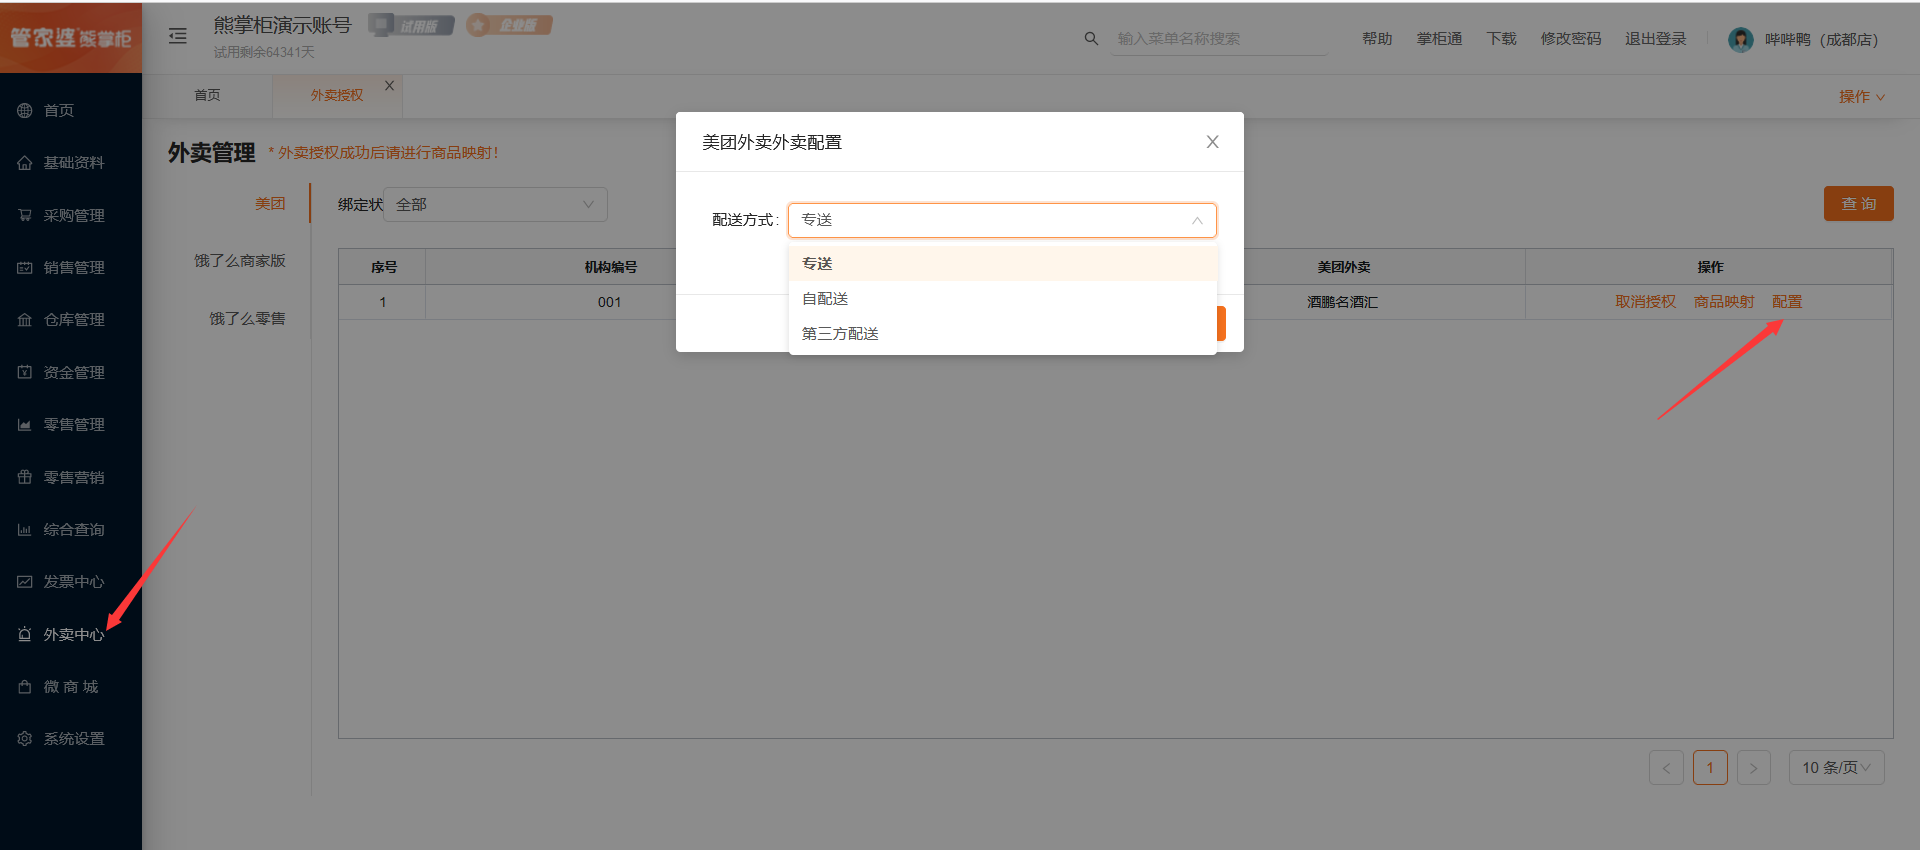Screen dimensions: 1920x850
Task: Click cell 001 in the table
Action: [610, 302]
